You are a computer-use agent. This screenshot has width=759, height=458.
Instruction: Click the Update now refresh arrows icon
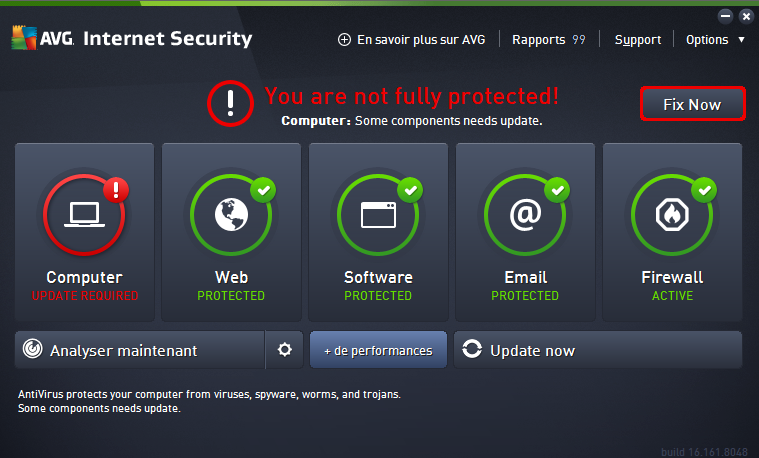click(472, 349)
